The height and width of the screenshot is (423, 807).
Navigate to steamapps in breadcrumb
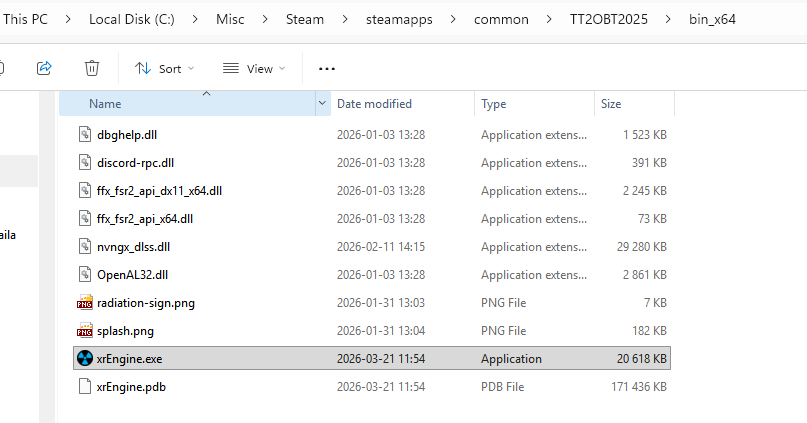(397, 19)
